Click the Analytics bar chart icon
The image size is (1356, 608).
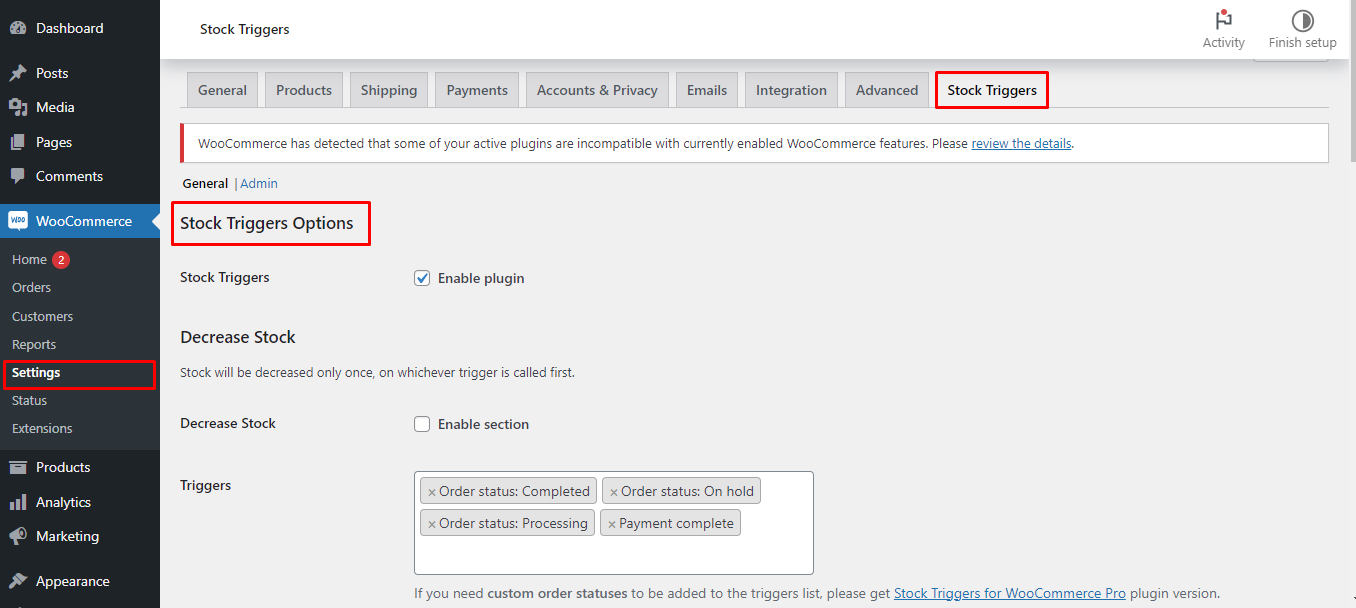[18, 502]
